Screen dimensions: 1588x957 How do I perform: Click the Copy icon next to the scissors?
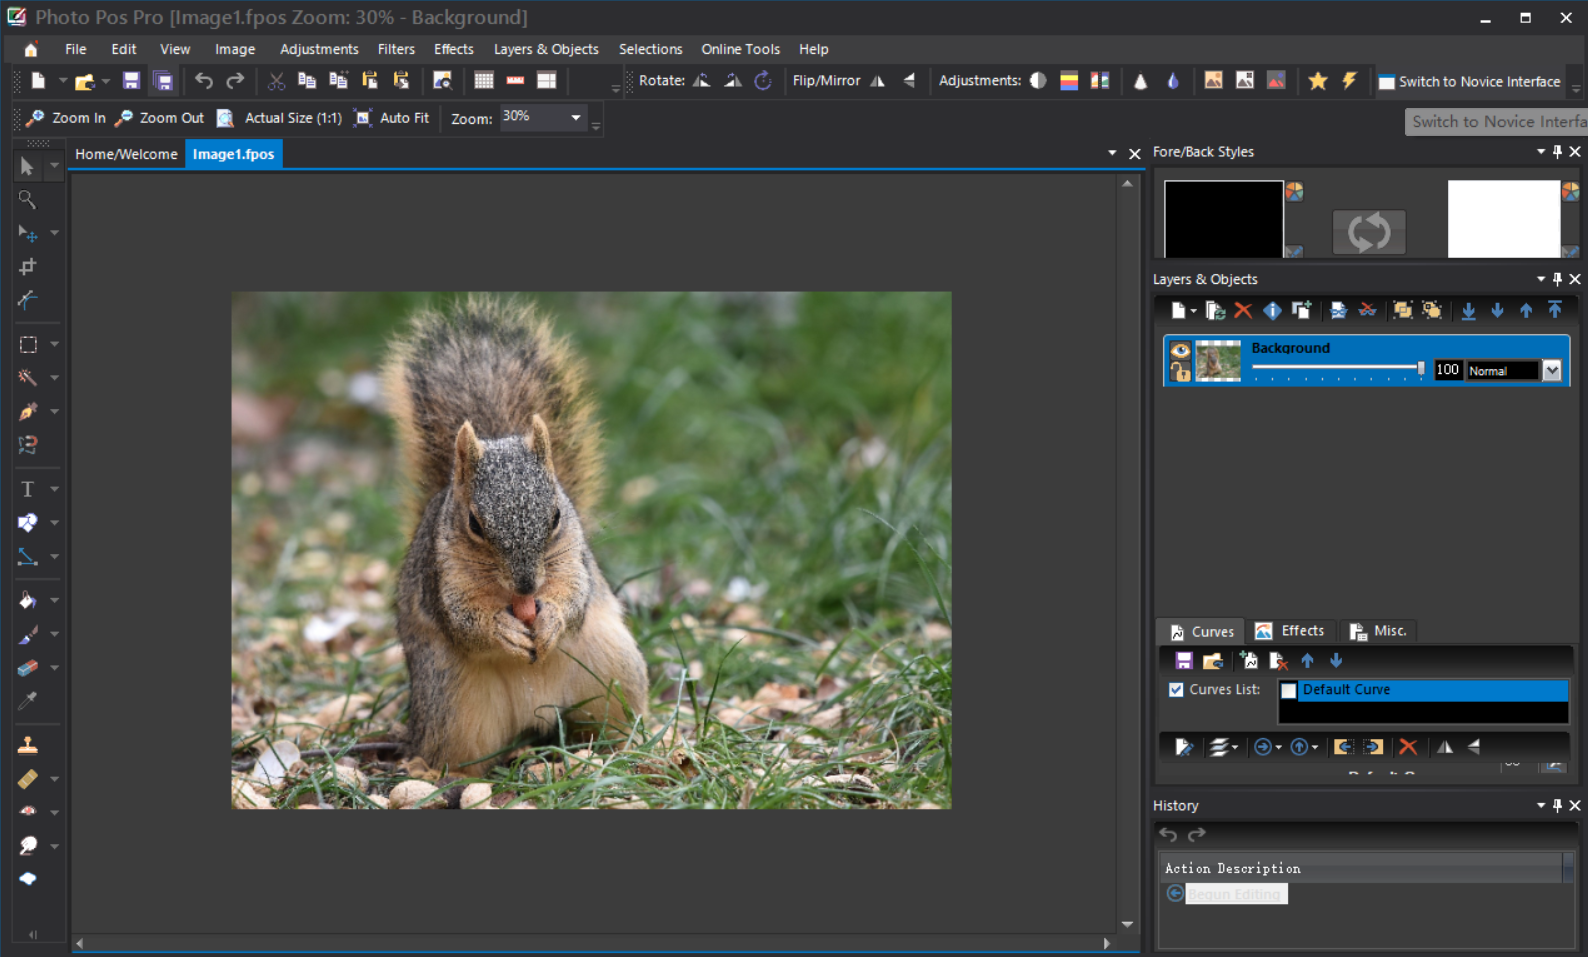point(307,81)
